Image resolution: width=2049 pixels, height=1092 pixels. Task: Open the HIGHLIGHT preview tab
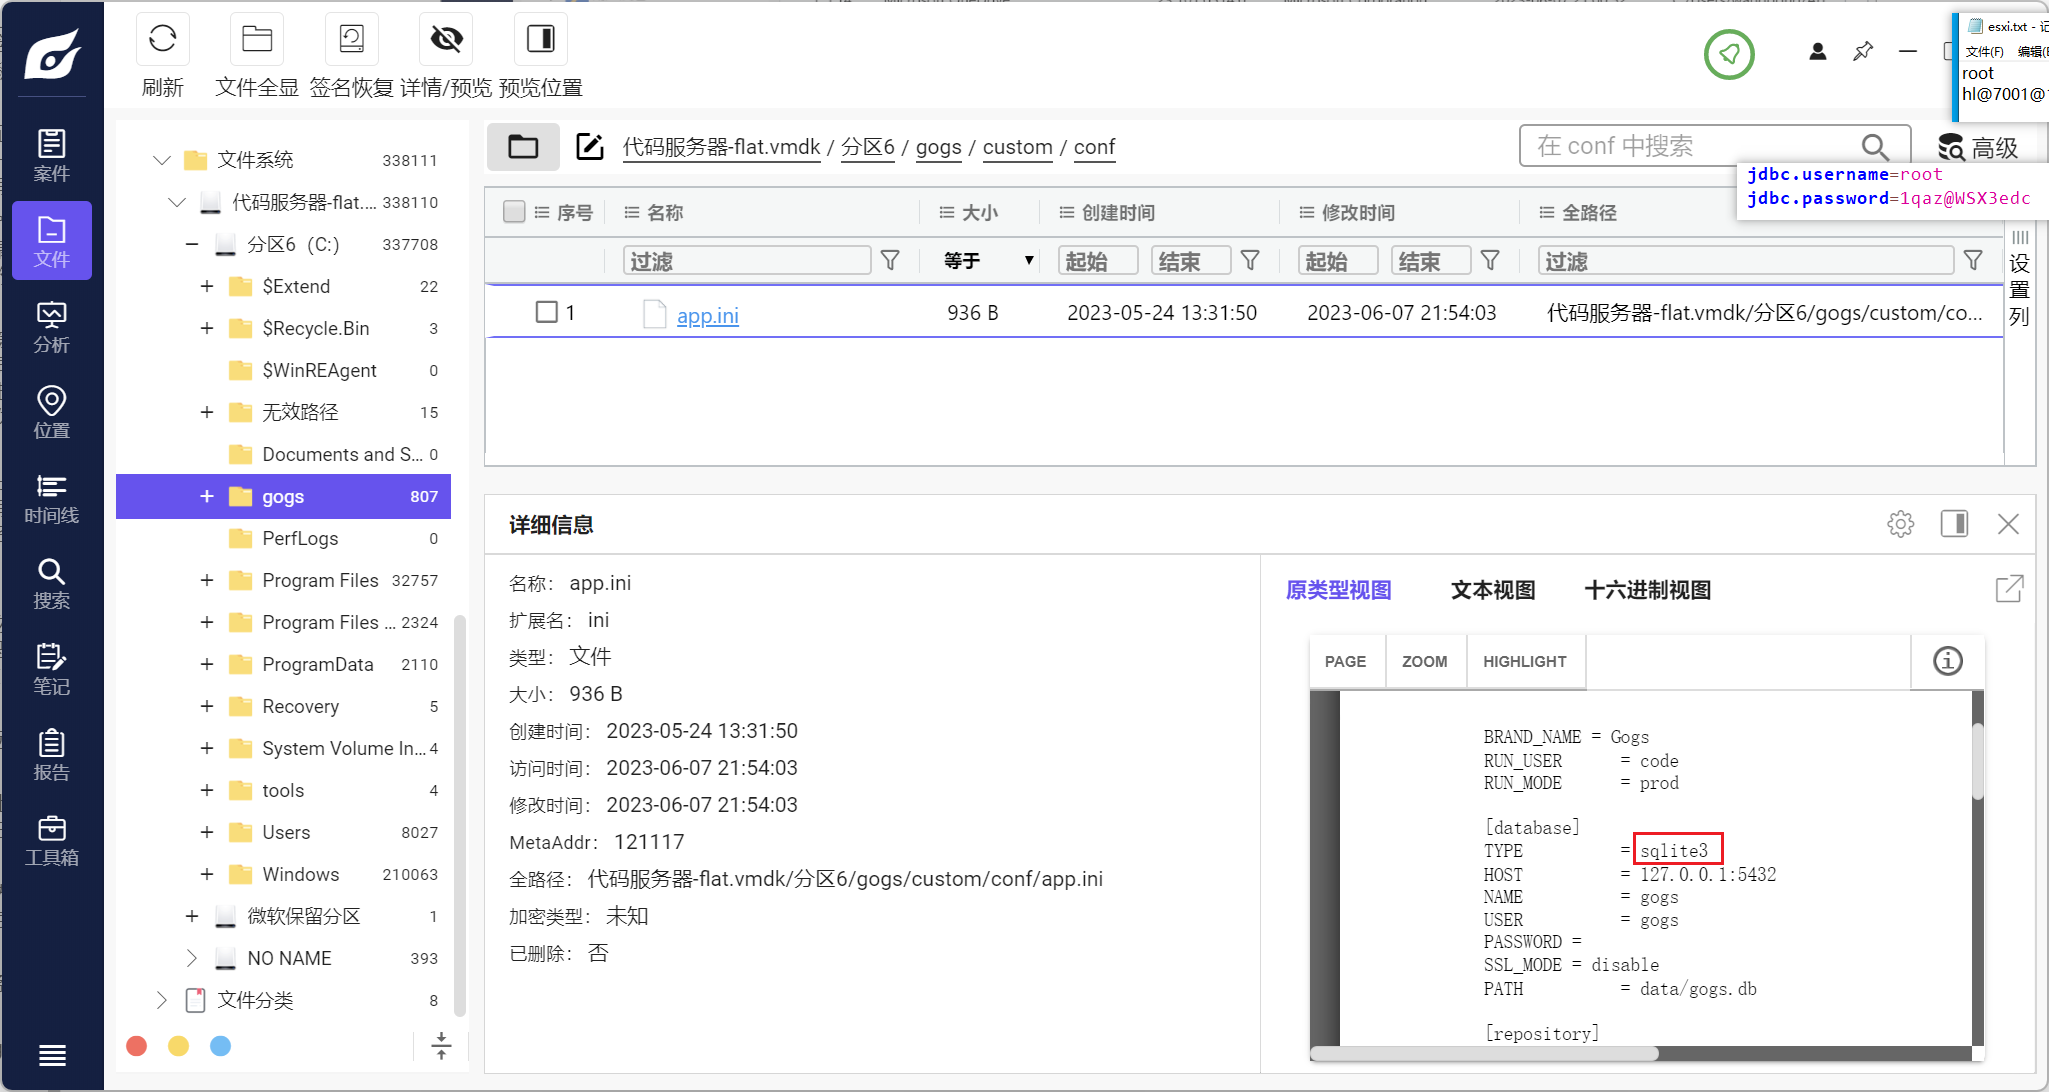(x=1525, y=662)
